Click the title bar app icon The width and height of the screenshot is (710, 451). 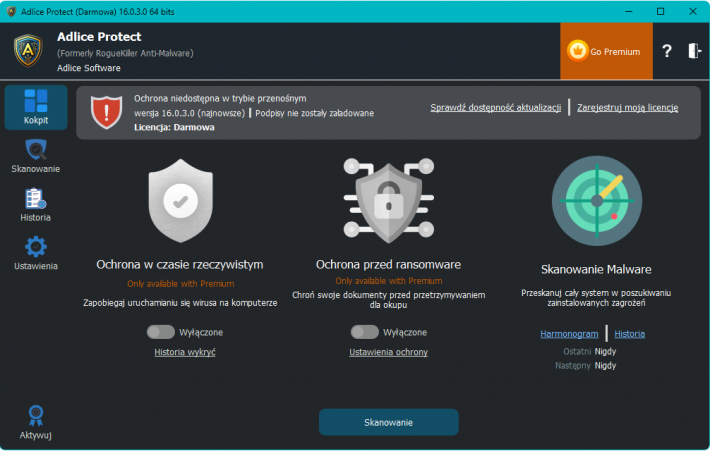(x=11, y=11)
